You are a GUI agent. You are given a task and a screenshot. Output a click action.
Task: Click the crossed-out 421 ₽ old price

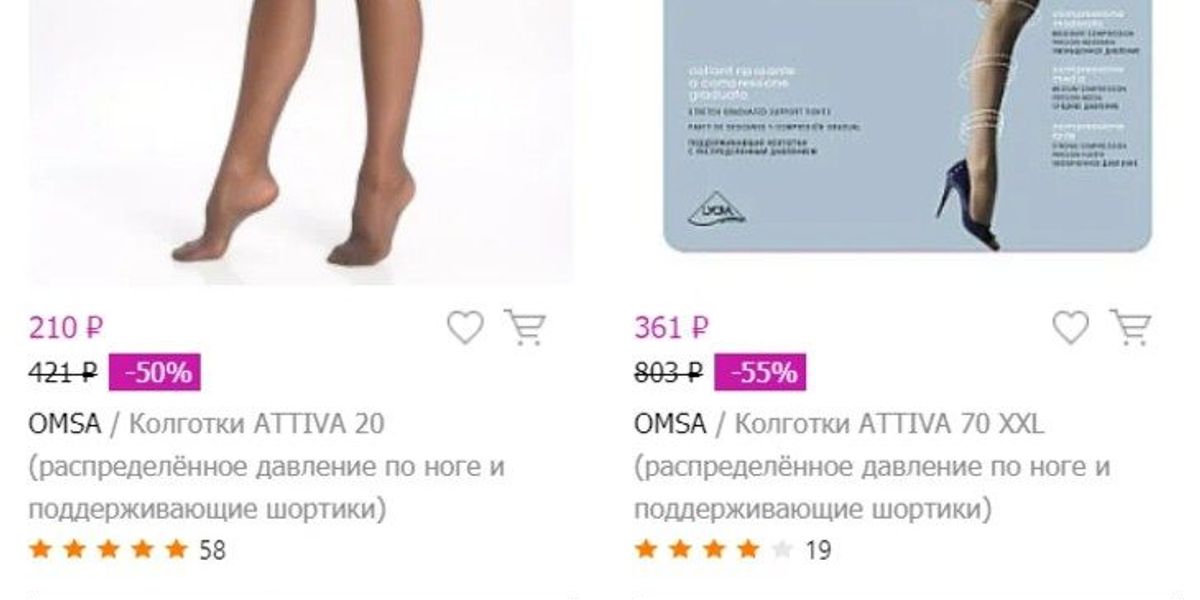[63, 374]
